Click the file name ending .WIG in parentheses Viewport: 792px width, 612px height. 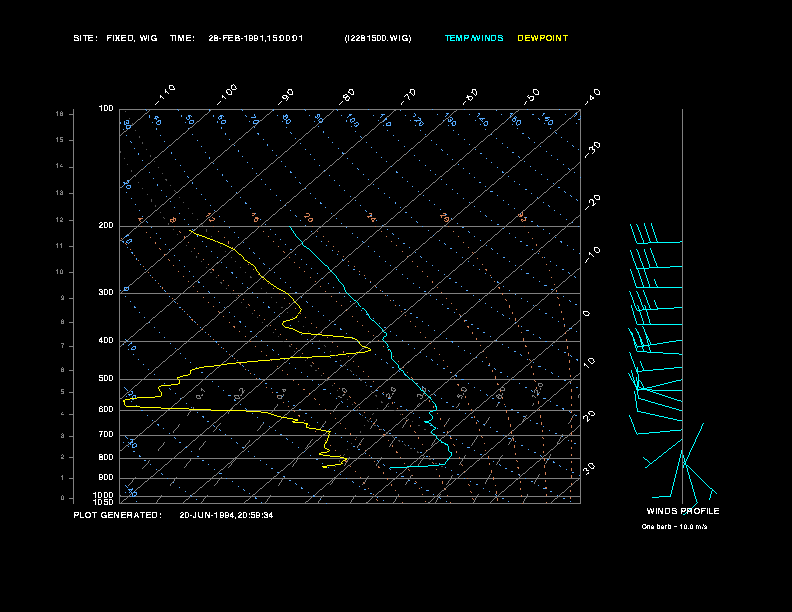pyautogui.click(x=378, y=38)
